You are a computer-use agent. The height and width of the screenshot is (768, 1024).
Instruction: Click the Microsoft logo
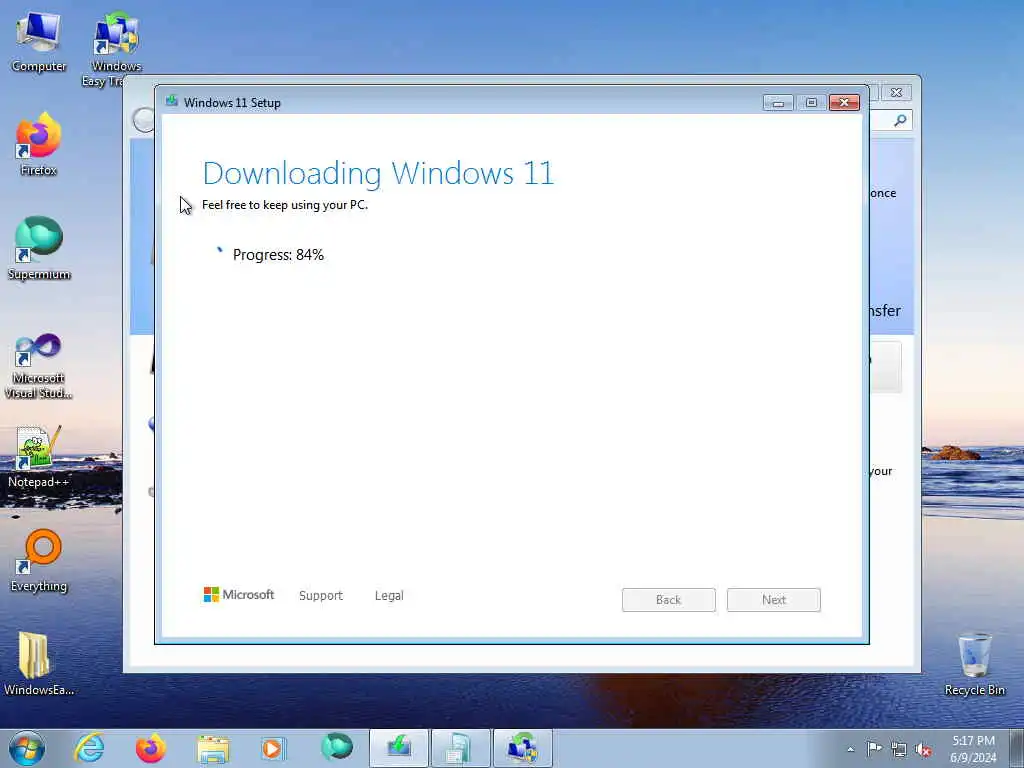pyautogui.click(x=238, y=594)
